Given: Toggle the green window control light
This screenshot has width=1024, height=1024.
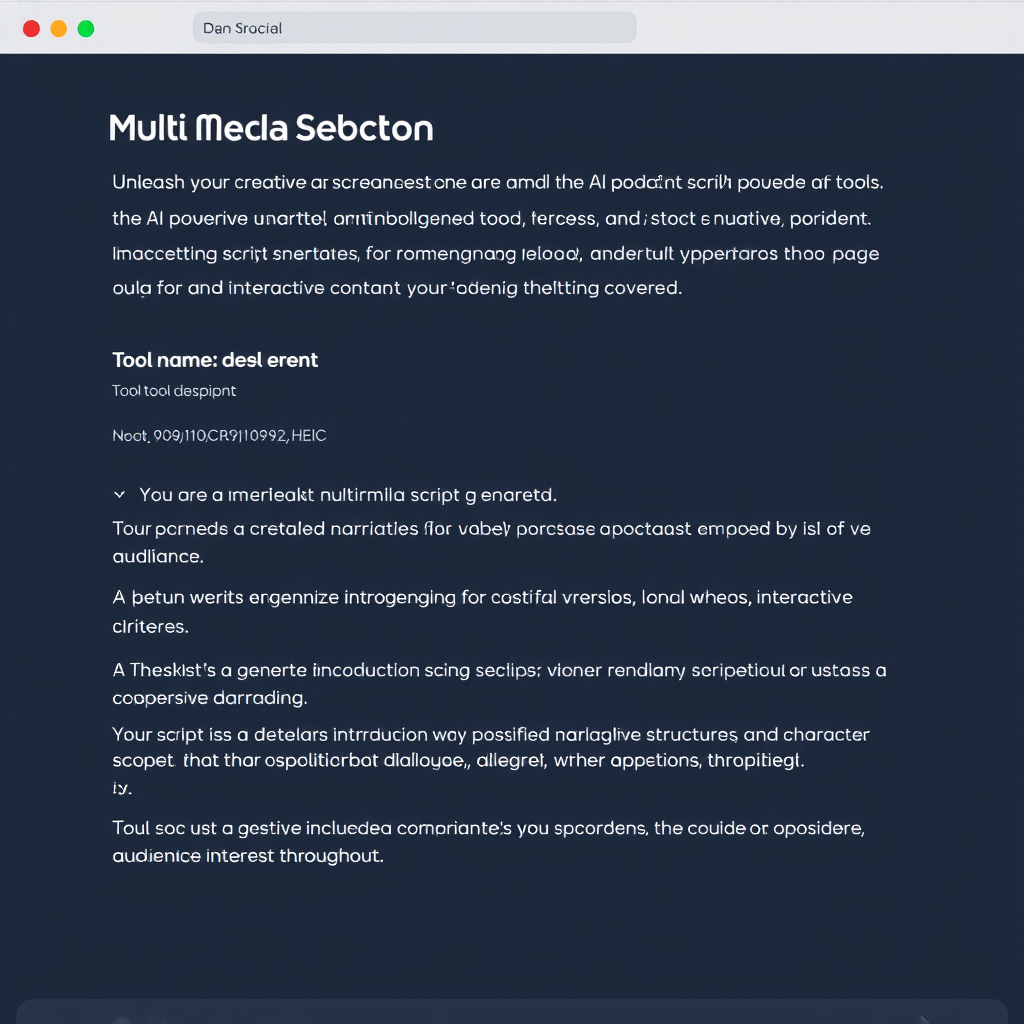Looking at the screenshot, I should coord(86,28).
